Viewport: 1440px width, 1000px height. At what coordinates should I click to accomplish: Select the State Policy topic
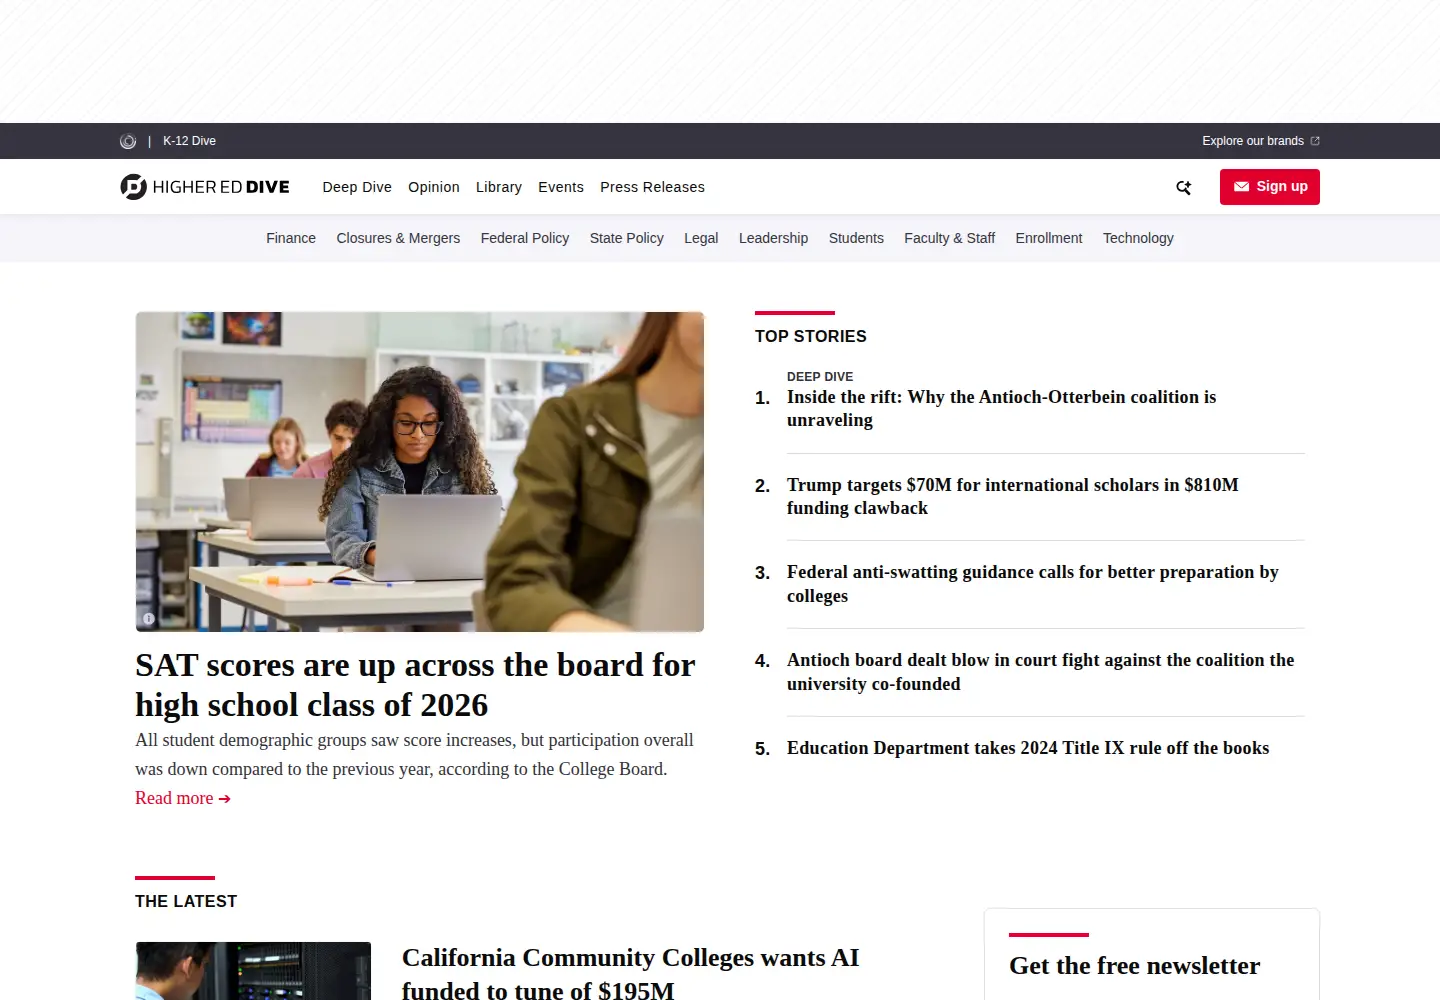(x=627, y=238)
